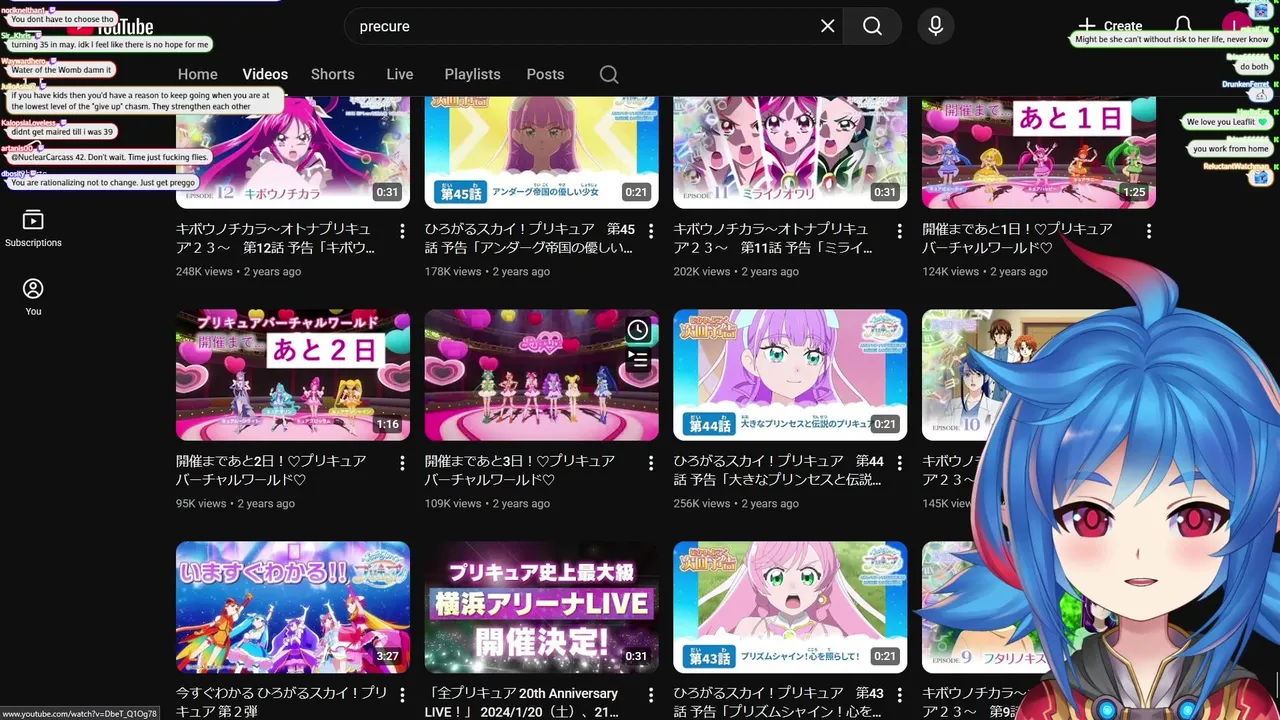Open title 開催まであと3日 video
1280x720 pixels.
(520, 470)
